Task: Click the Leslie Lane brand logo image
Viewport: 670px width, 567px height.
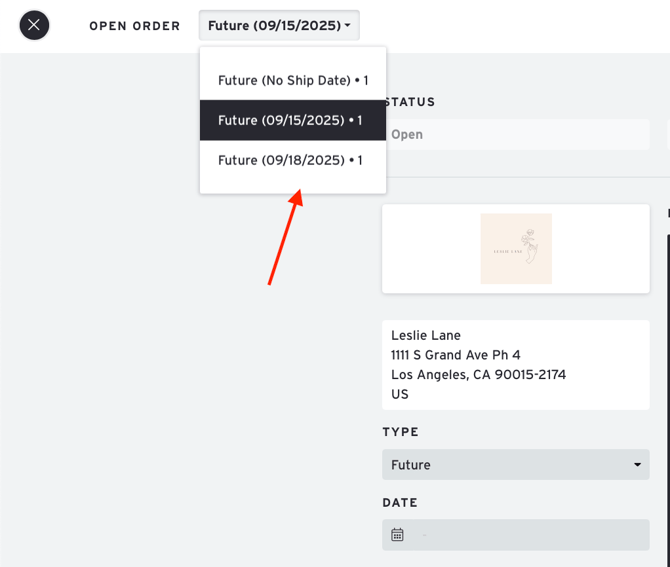Action: coord(516,249)
